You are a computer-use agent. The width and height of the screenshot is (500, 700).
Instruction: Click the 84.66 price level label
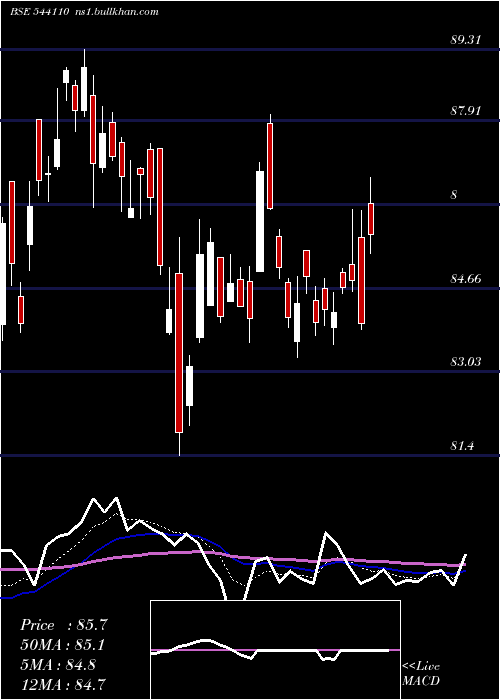pos(466,279)
